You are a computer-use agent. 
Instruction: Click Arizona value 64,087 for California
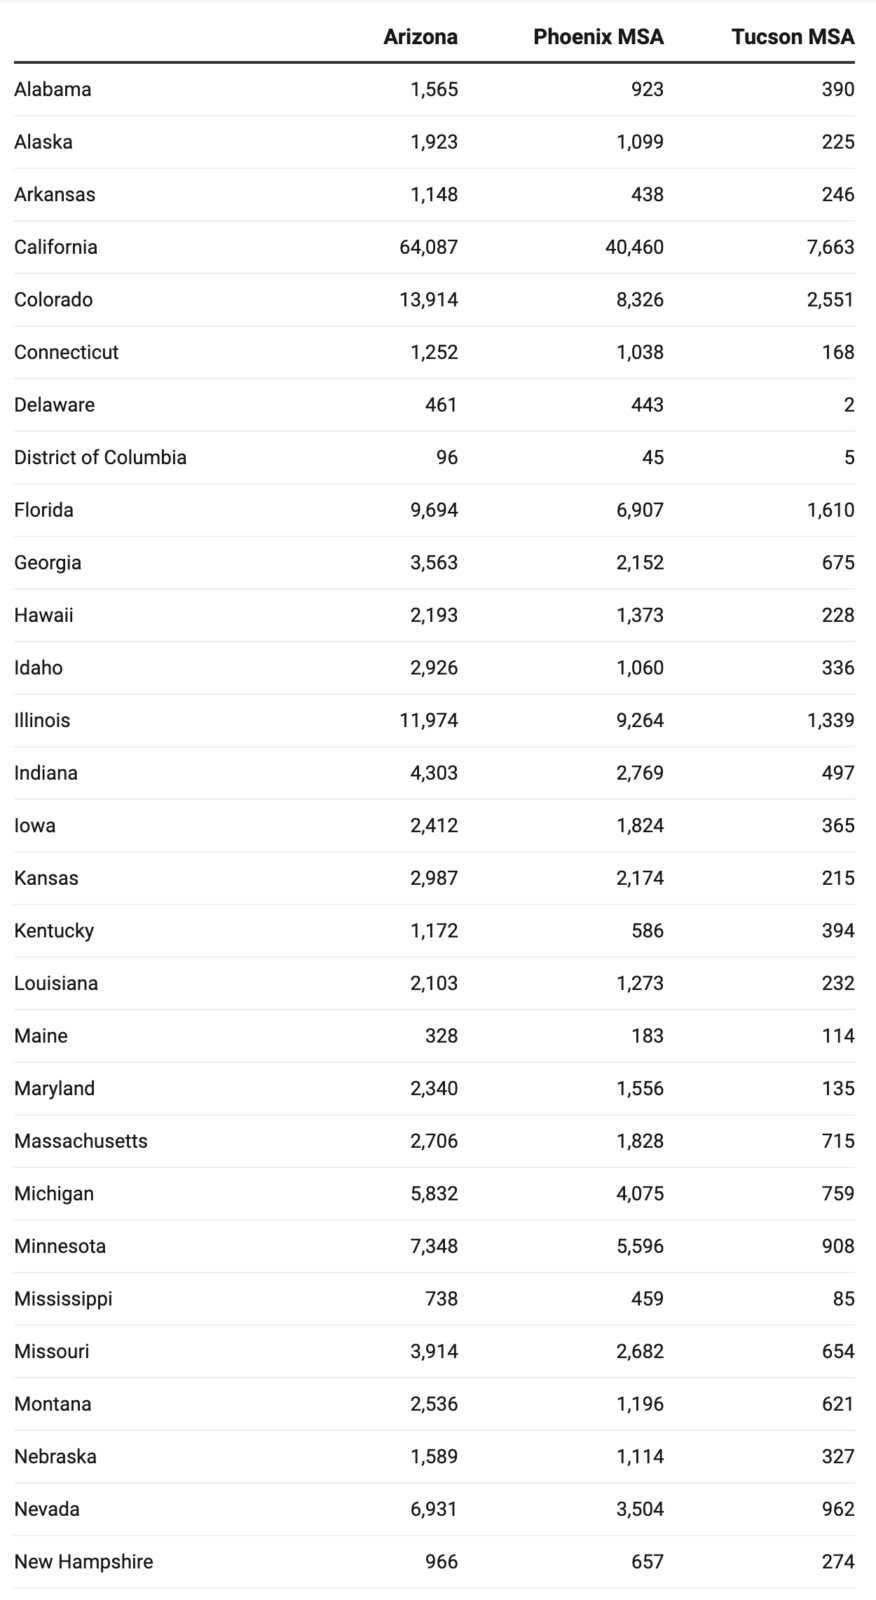point(429,247)
